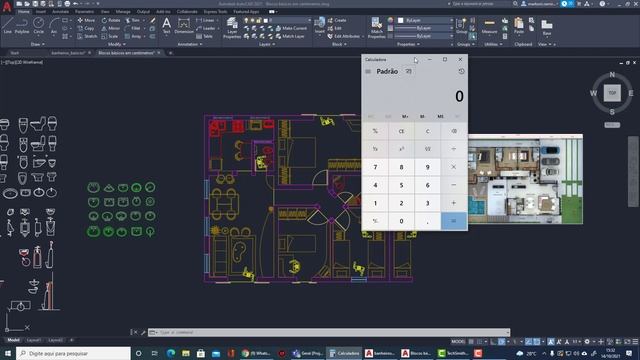Click the Measure utility tool
The width and height of the screenshot is (640, 360).
pos(489,26)
